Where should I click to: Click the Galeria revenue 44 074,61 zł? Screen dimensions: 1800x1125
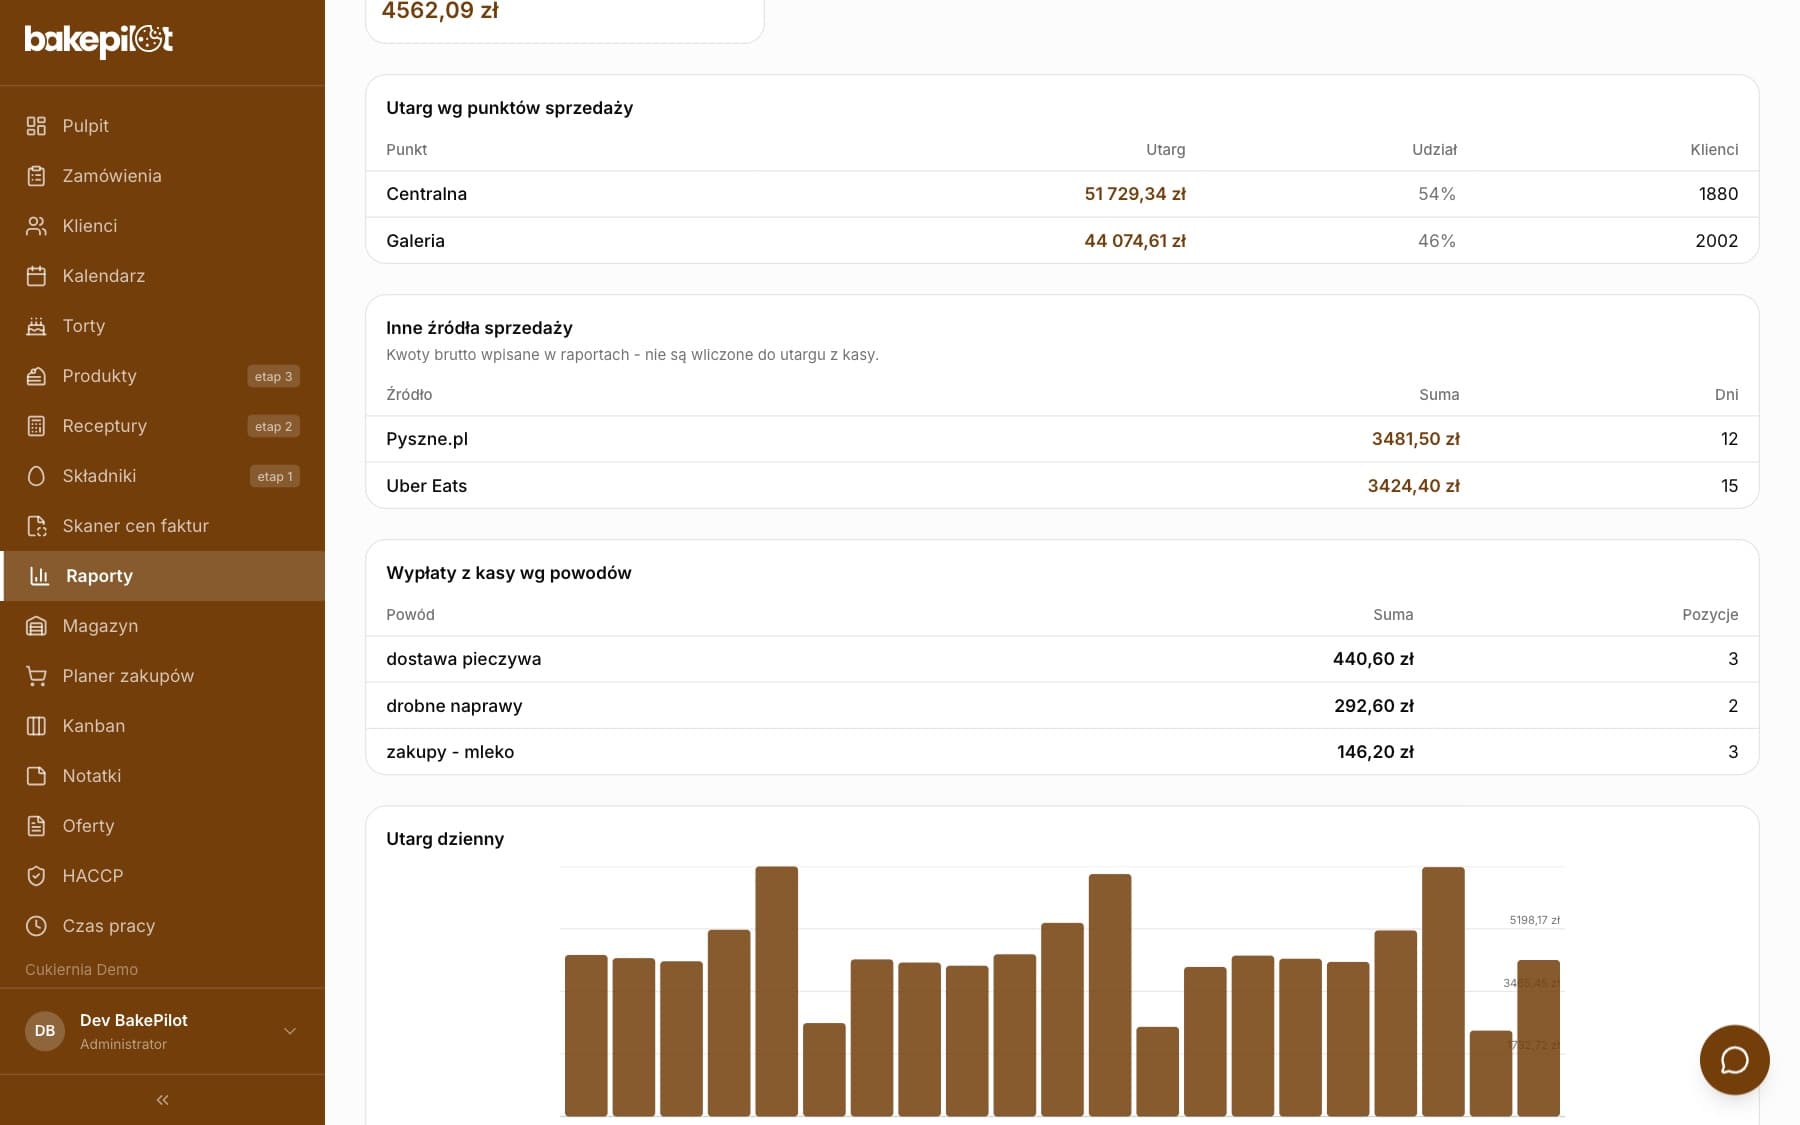tap(1134, 241)
